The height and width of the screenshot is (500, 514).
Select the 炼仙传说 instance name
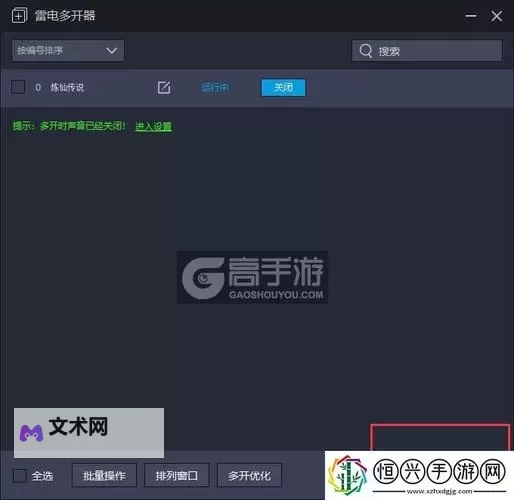67,88
